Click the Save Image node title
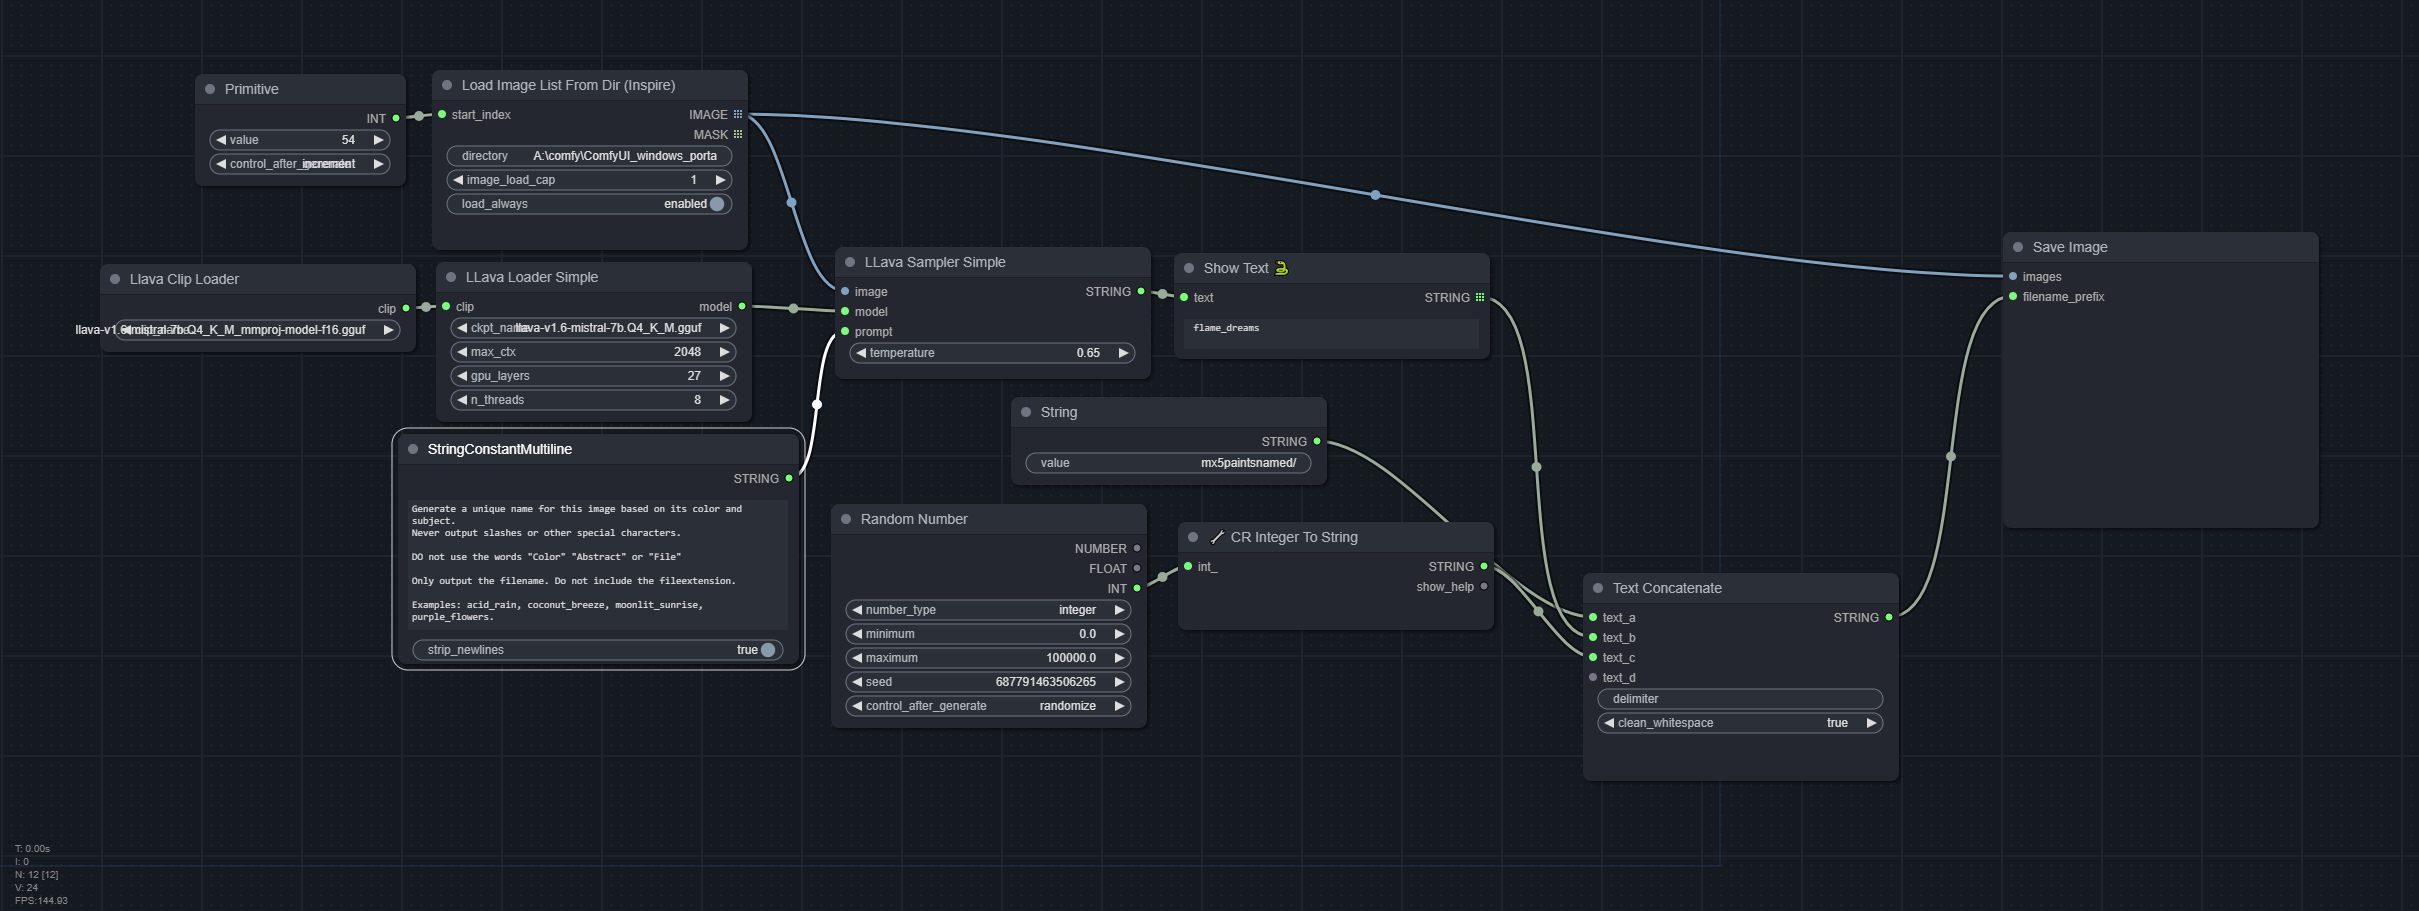 click(2069, 247)
